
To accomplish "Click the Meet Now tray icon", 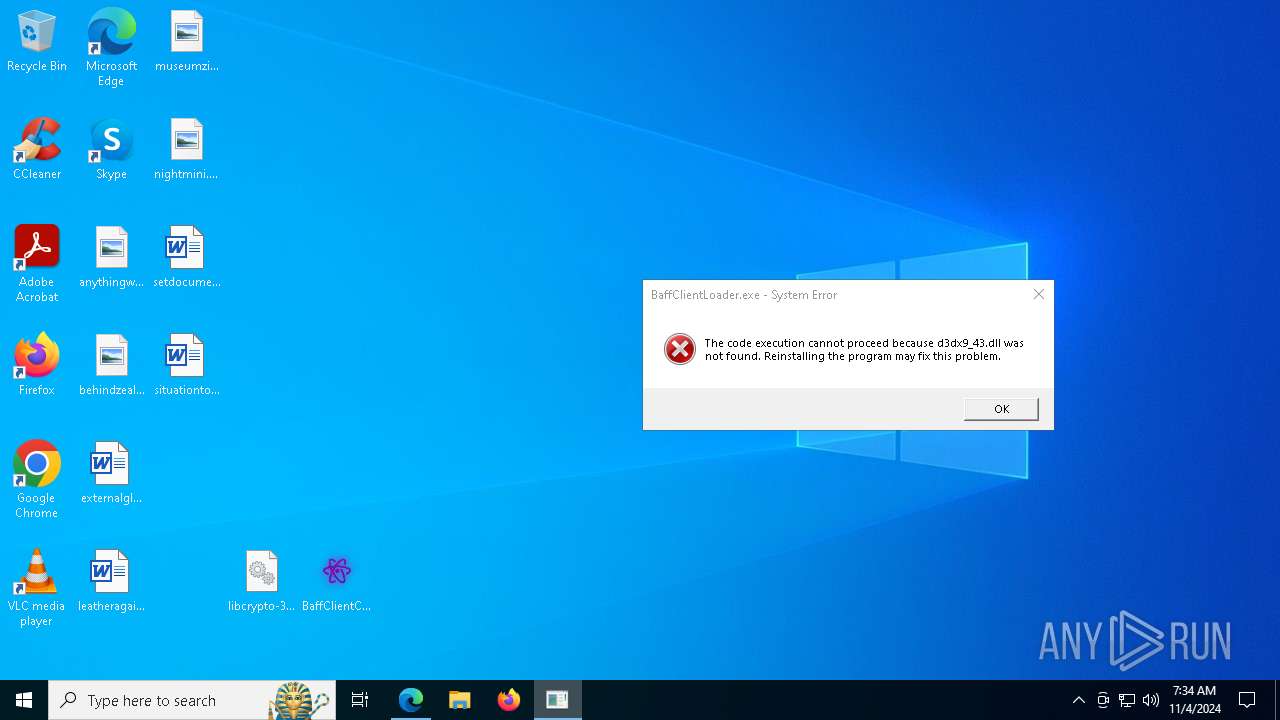I will [x=1103, y=700].
